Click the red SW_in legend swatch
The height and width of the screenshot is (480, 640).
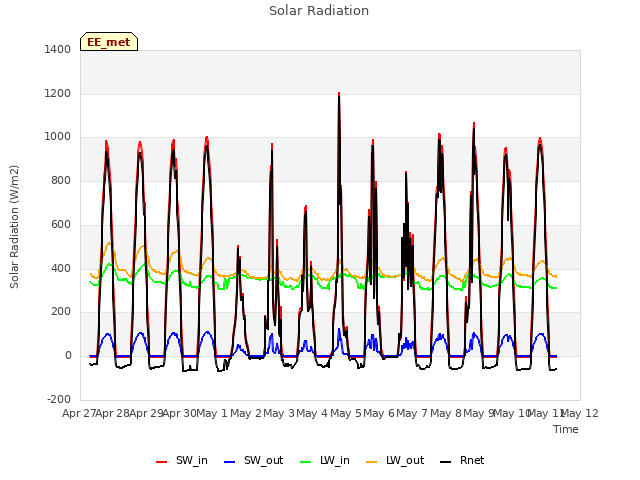[x=162, y=462]
